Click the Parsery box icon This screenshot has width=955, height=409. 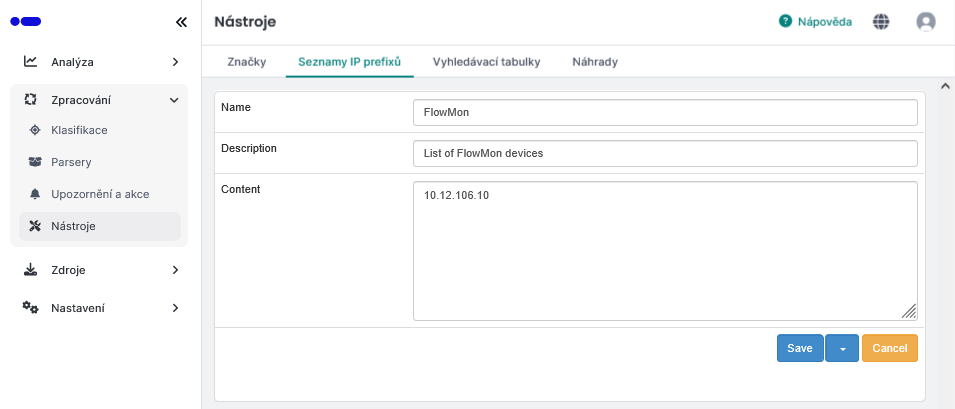pos(35,162)
